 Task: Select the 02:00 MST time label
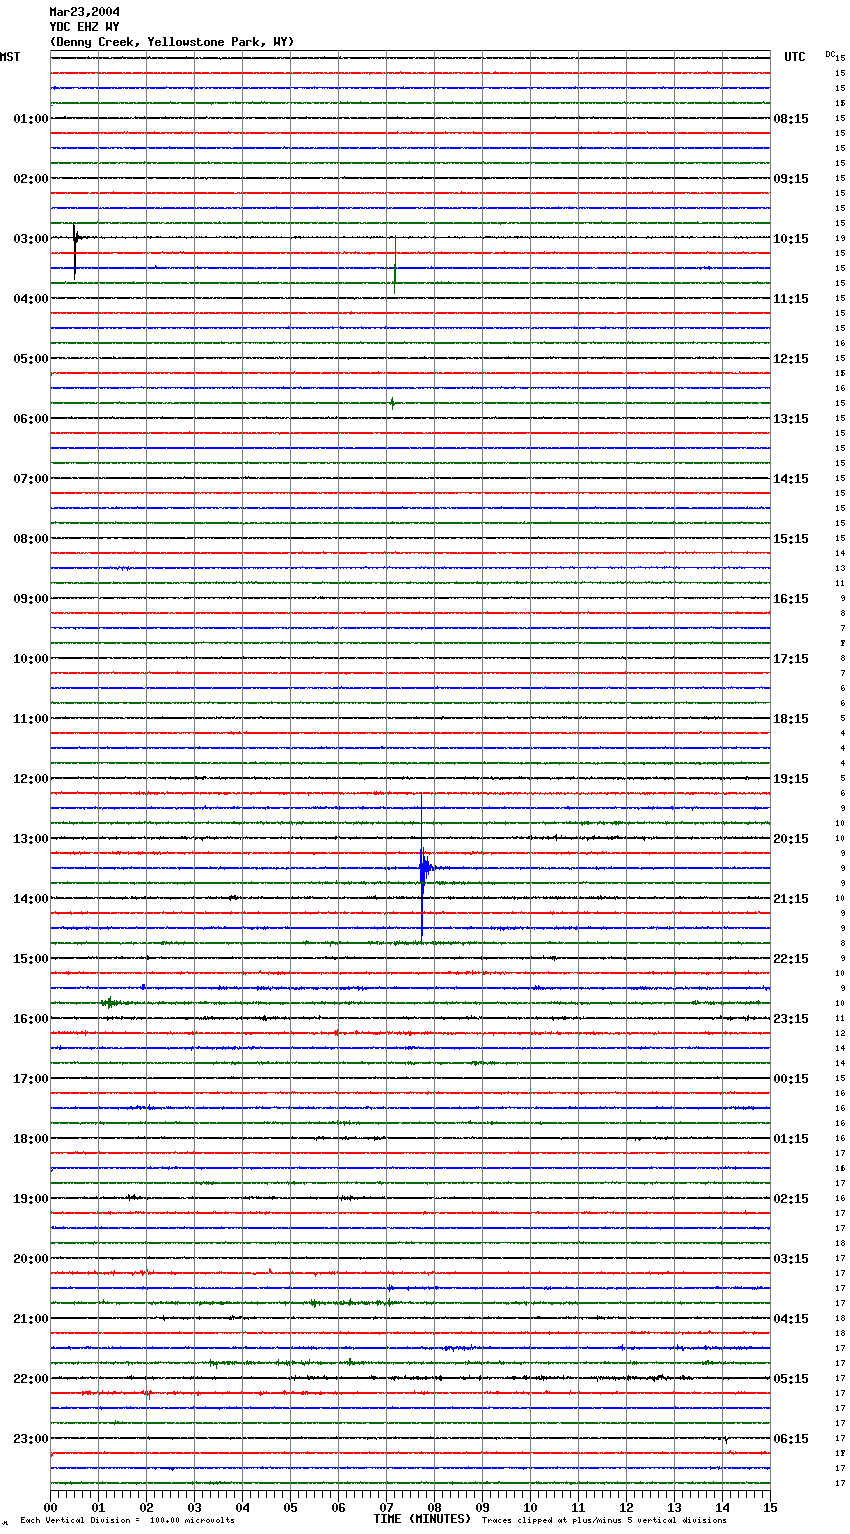(31, 179)
